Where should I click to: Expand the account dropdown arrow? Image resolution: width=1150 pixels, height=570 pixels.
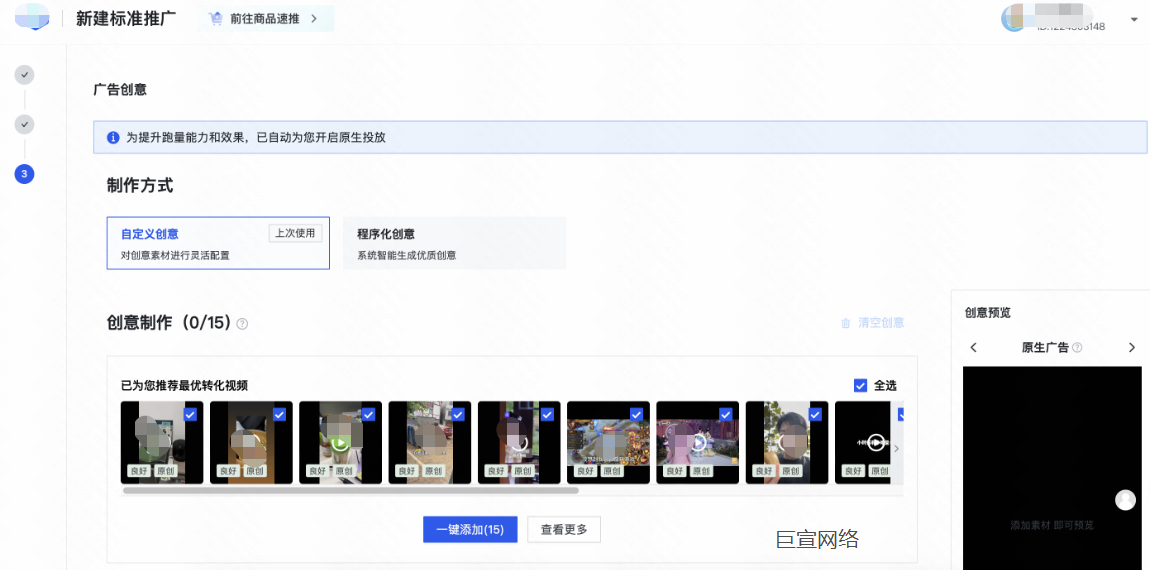point(1135,21)
